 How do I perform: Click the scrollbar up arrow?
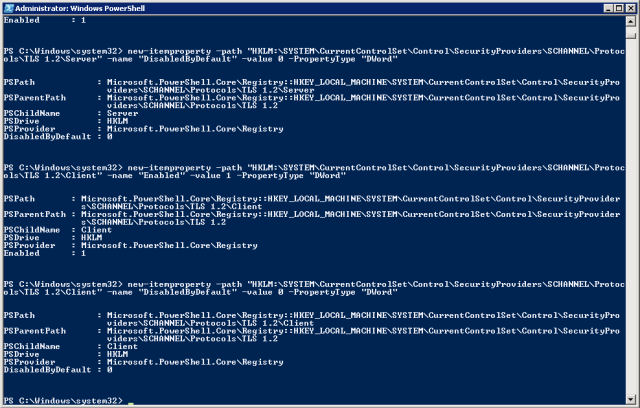[x=631, y=21]
